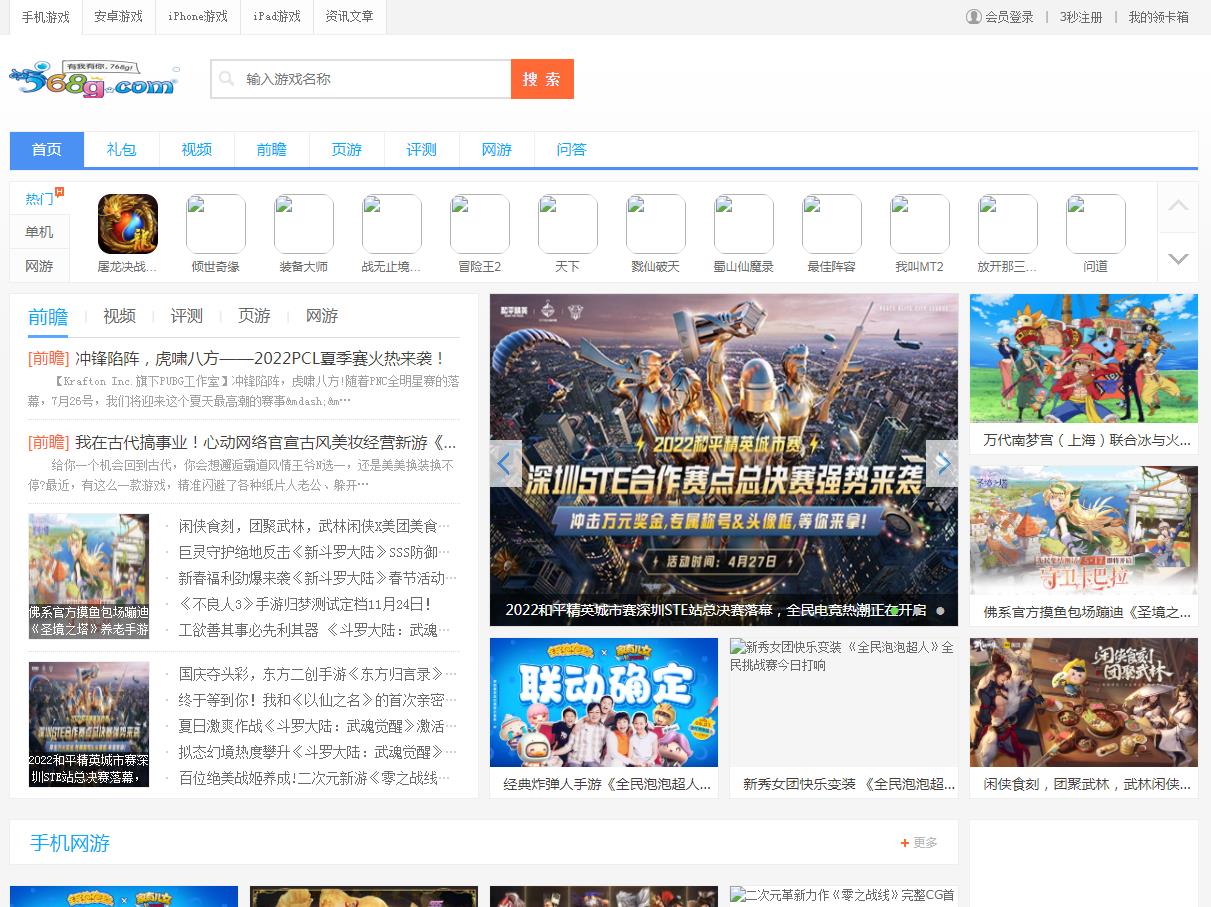Switch news panel to 页游 tab

tap(254, 316)
